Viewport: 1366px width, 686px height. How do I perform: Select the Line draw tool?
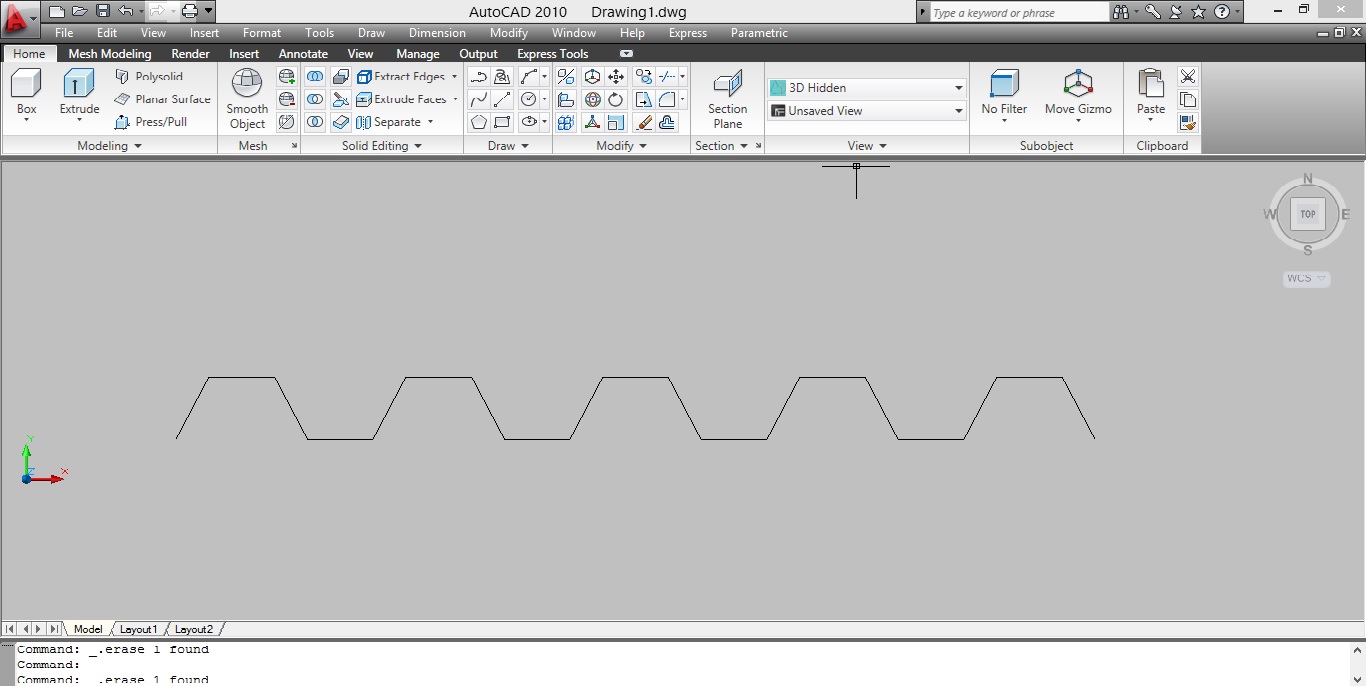503,99
